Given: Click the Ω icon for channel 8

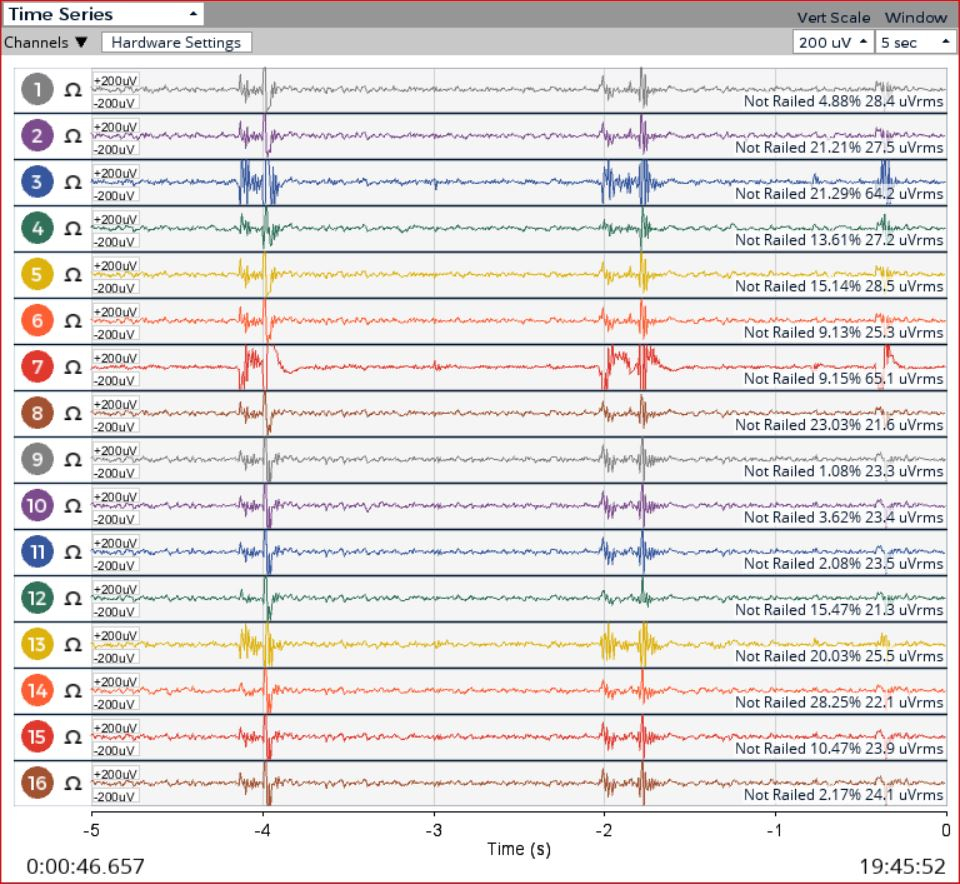Looking at the screenshot, I should pos(70,413).
